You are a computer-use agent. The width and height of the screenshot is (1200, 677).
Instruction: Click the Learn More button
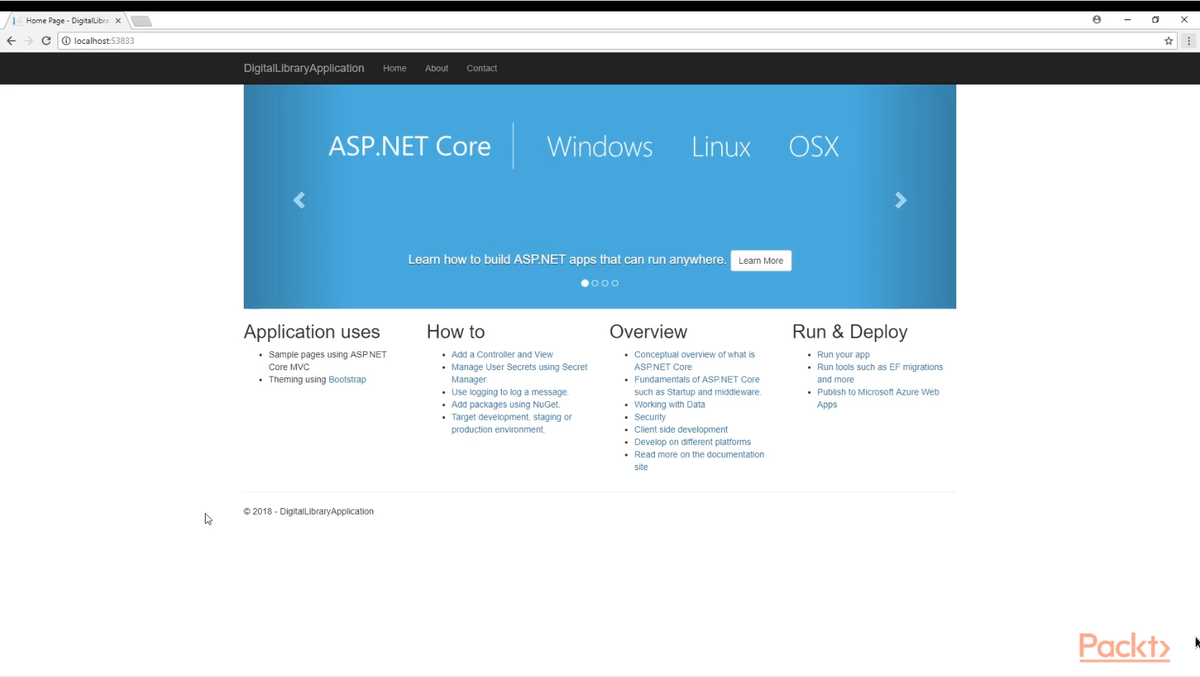[x=761, y=260]
